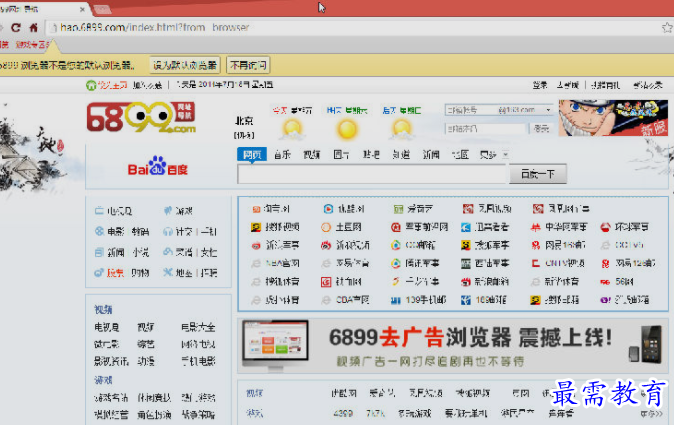Open the 6899去广告浏览器 banner ad
674x425 pixels.
[453, 346]
